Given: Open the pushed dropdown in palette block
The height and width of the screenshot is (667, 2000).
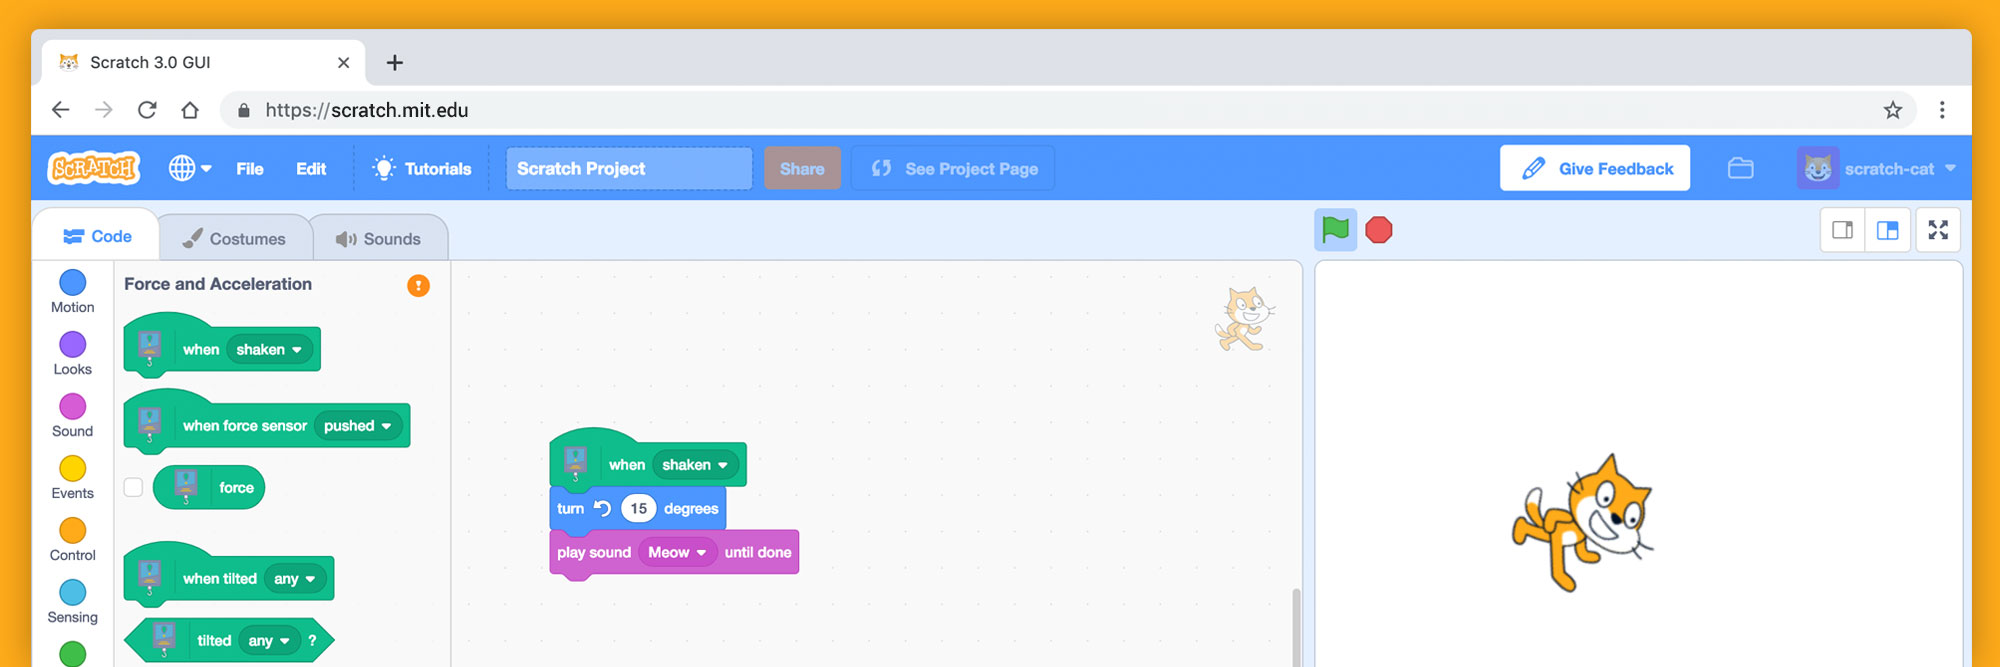Looking at the screenshot, I should pyautogui.click(x=358, y=426).
